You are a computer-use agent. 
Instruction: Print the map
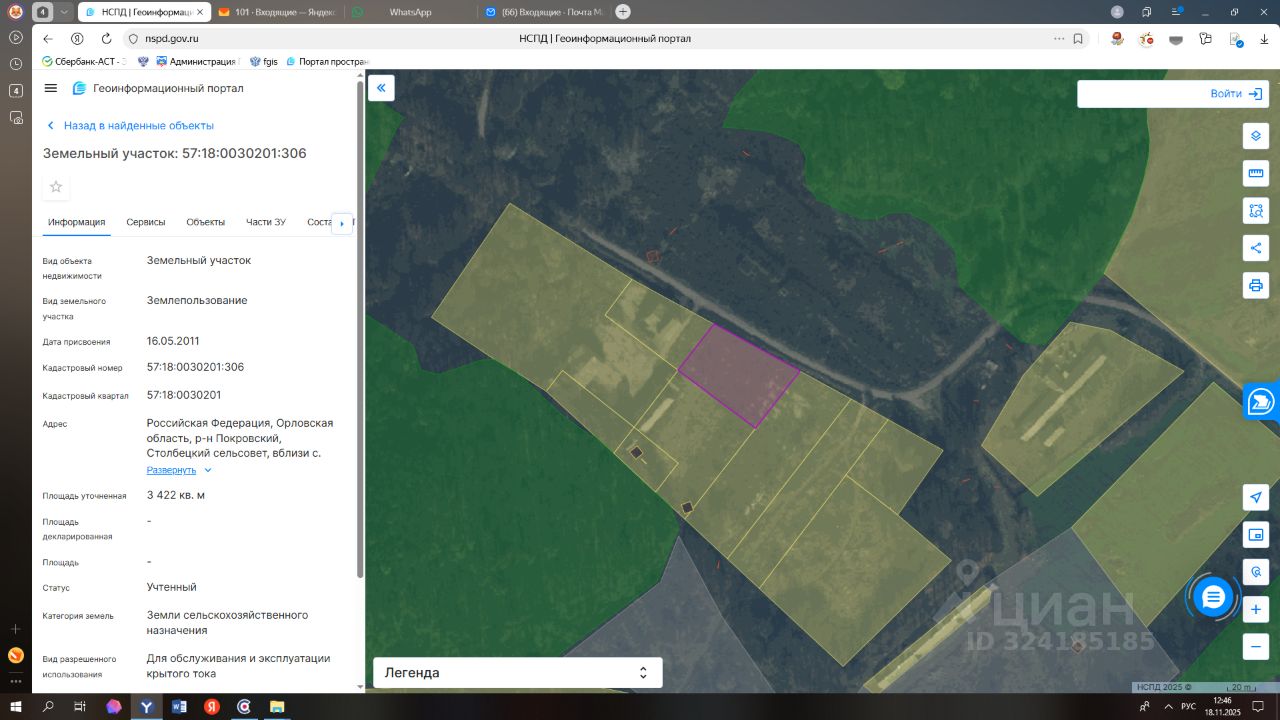pos(1256,285)
